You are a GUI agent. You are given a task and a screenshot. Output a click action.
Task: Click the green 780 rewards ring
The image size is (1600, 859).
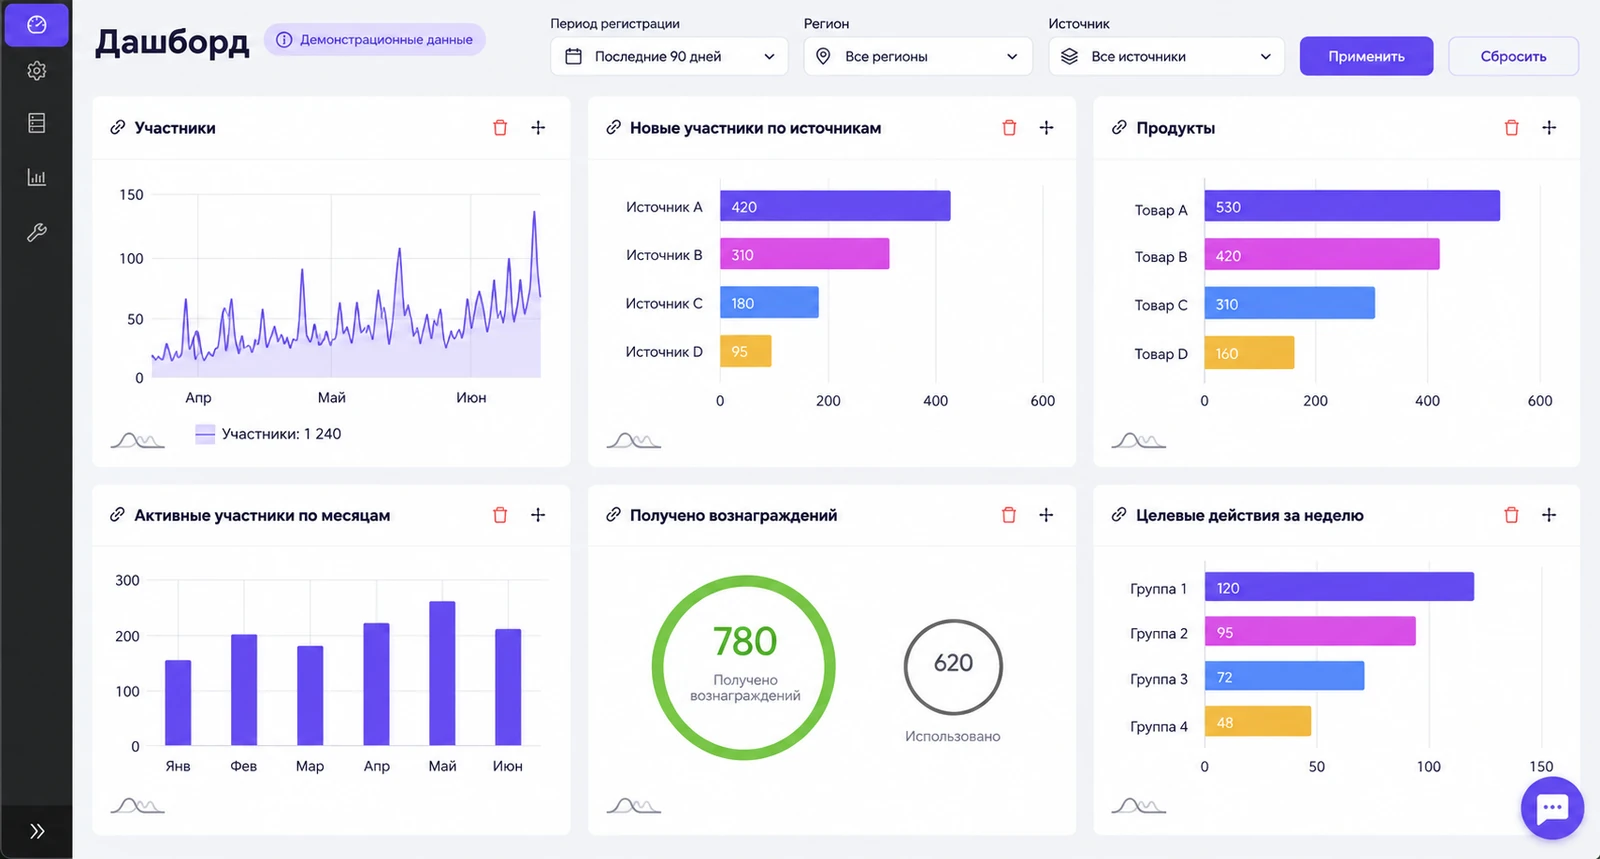coord(745,667)
